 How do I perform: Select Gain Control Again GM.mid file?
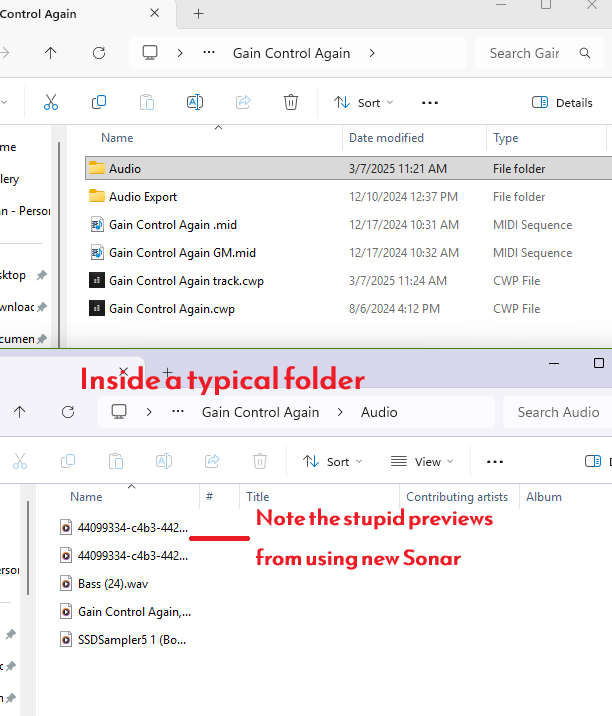tap(182, 253)
